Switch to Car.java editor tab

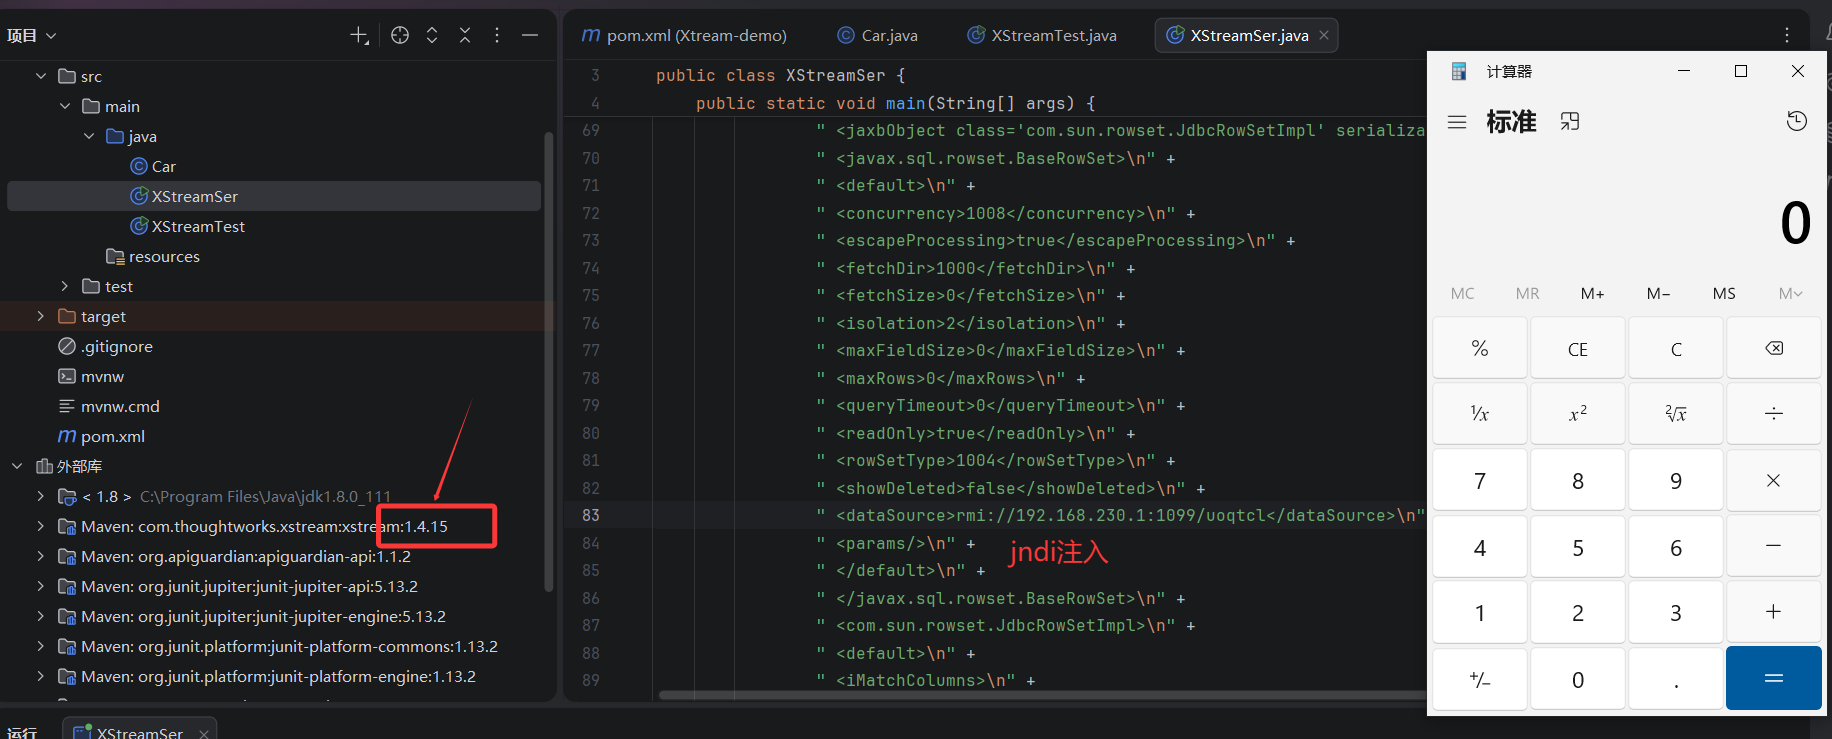coord(877,36)
